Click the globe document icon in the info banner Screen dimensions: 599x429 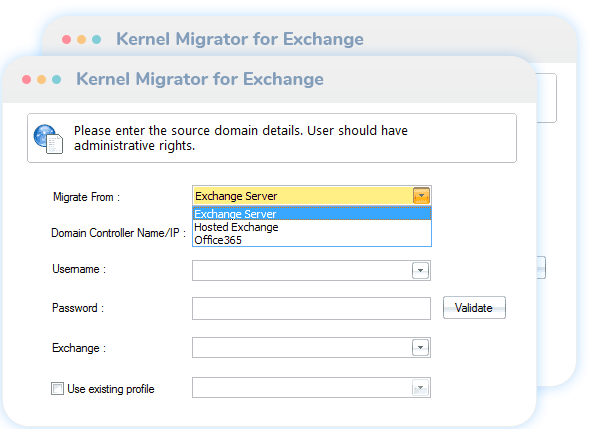click(x=48, y=139)
